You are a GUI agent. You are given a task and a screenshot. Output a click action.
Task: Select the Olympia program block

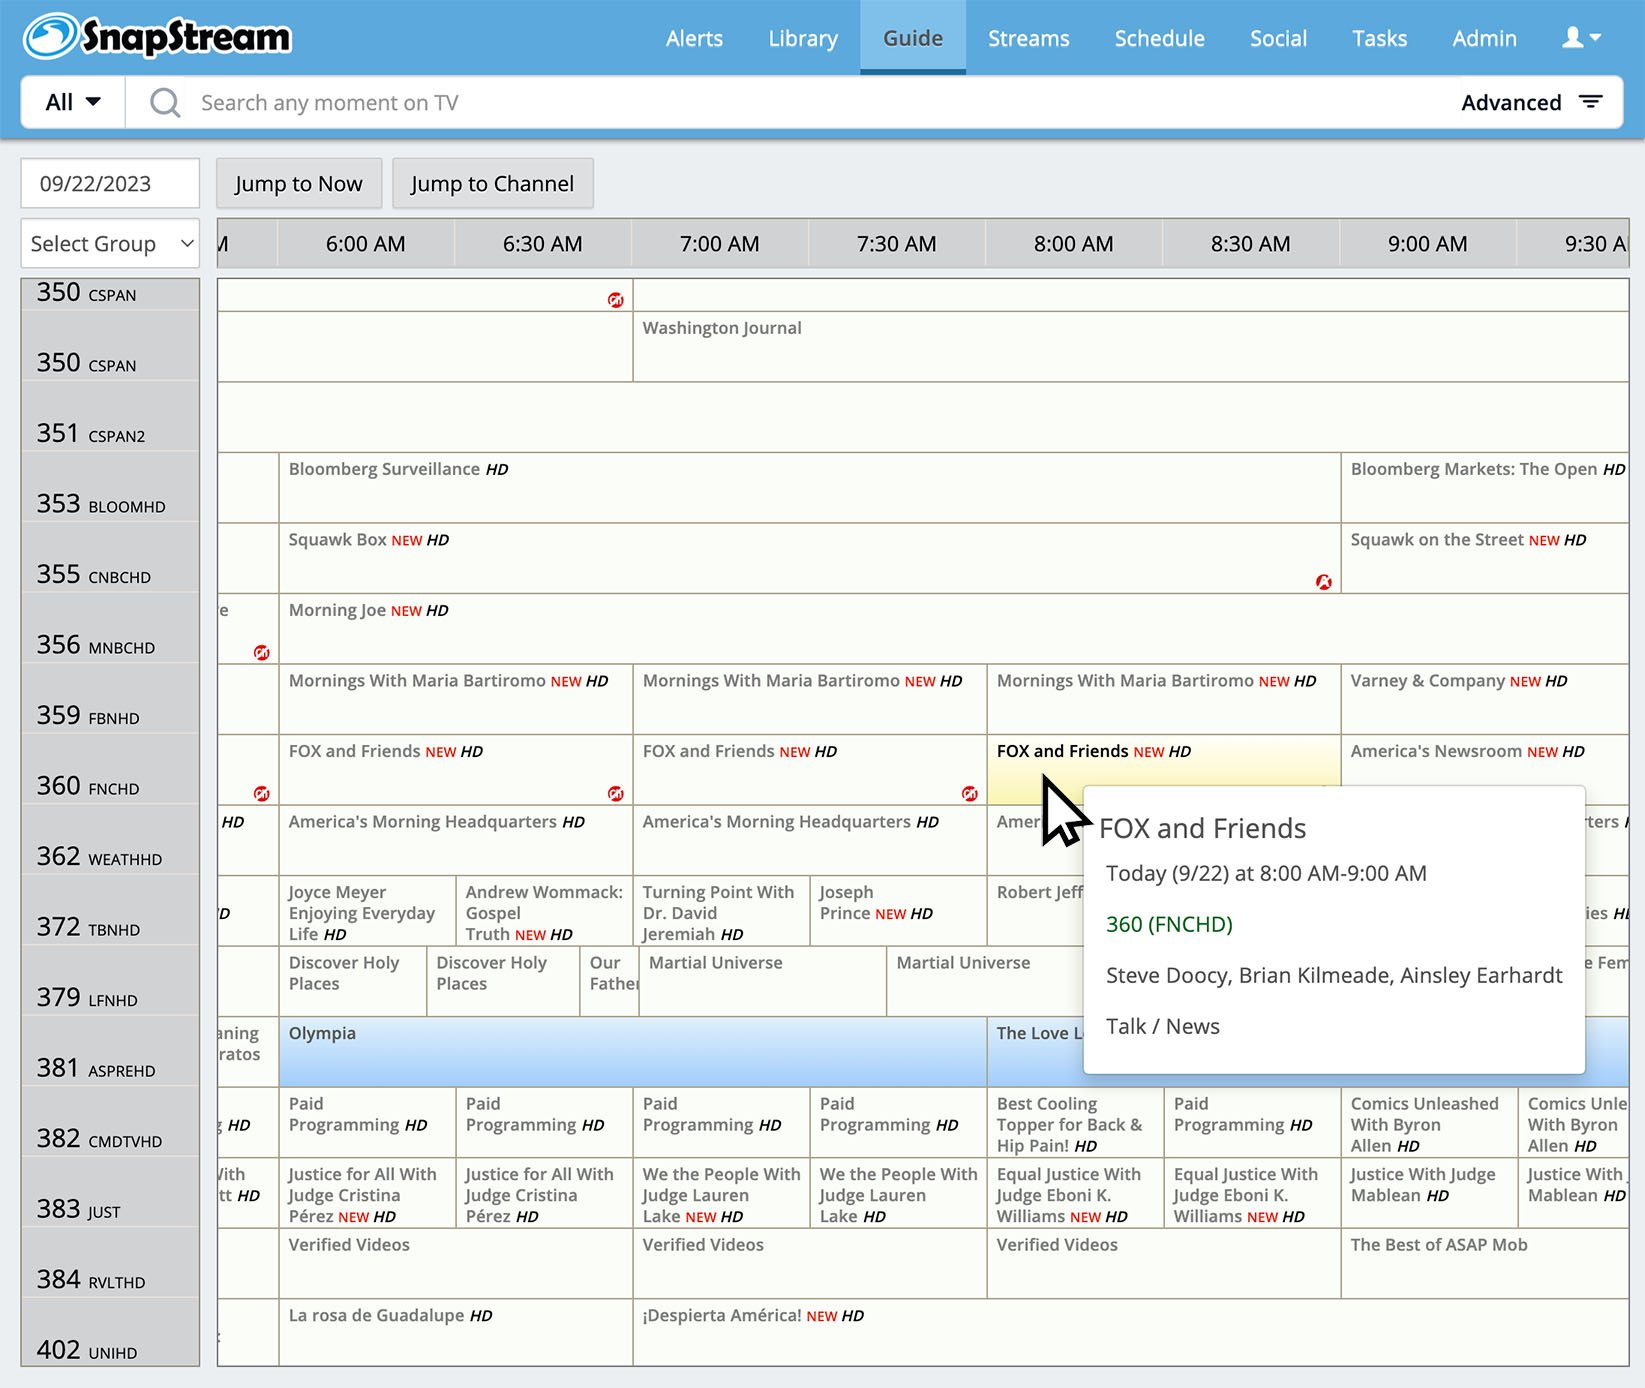click(632, 1052)
